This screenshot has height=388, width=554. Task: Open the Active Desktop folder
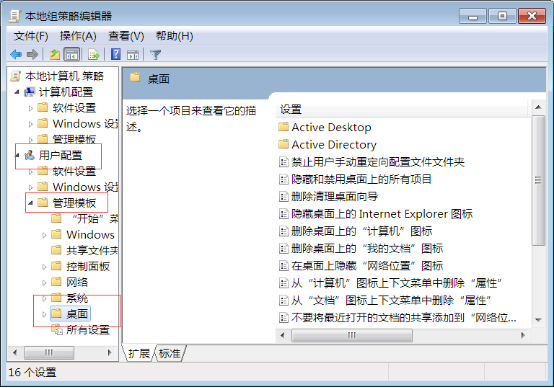point(331,127)
